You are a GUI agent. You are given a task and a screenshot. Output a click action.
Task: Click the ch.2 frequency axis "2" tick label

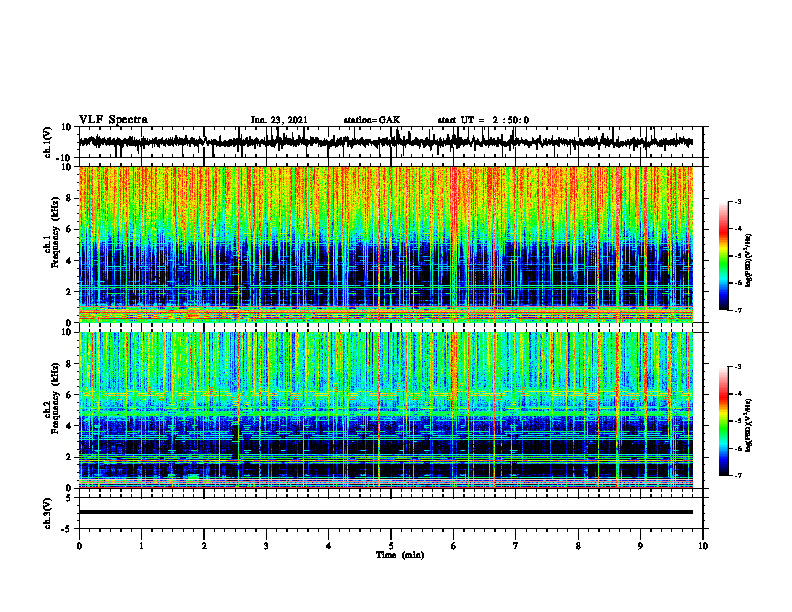[69, 457]
